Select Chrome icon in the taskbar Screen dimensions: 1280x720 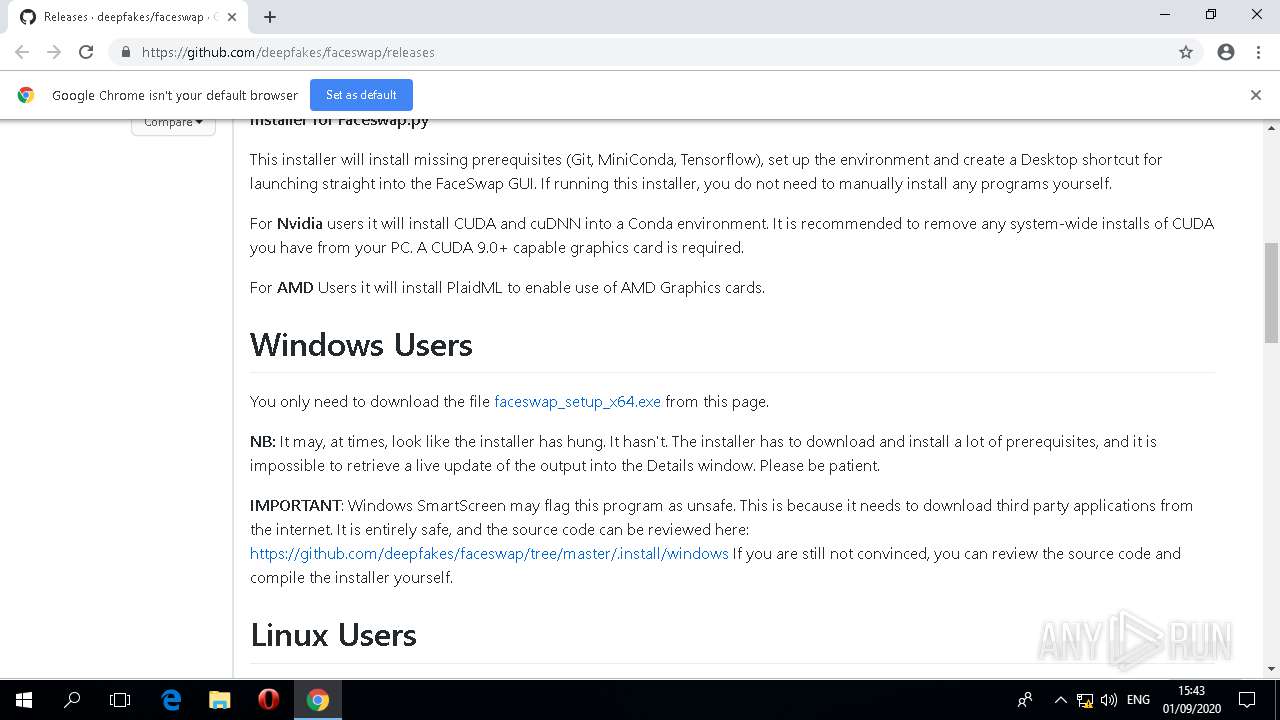coord(318,700)
